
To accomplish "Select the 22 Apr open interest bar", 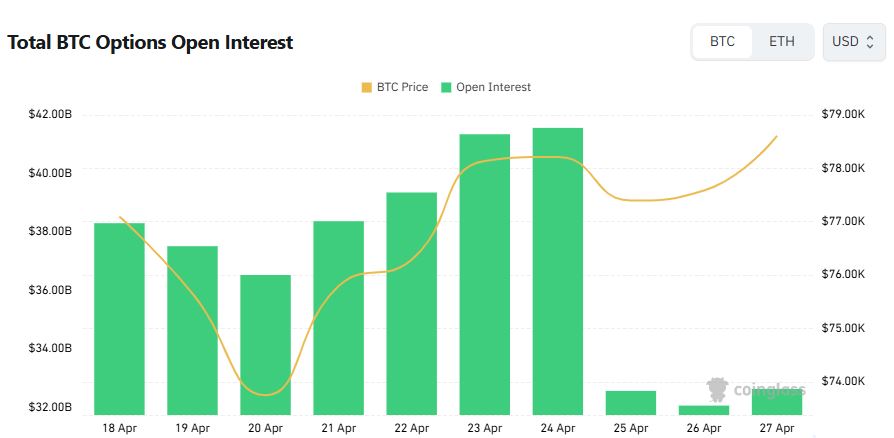I will [x=412, y=303].
